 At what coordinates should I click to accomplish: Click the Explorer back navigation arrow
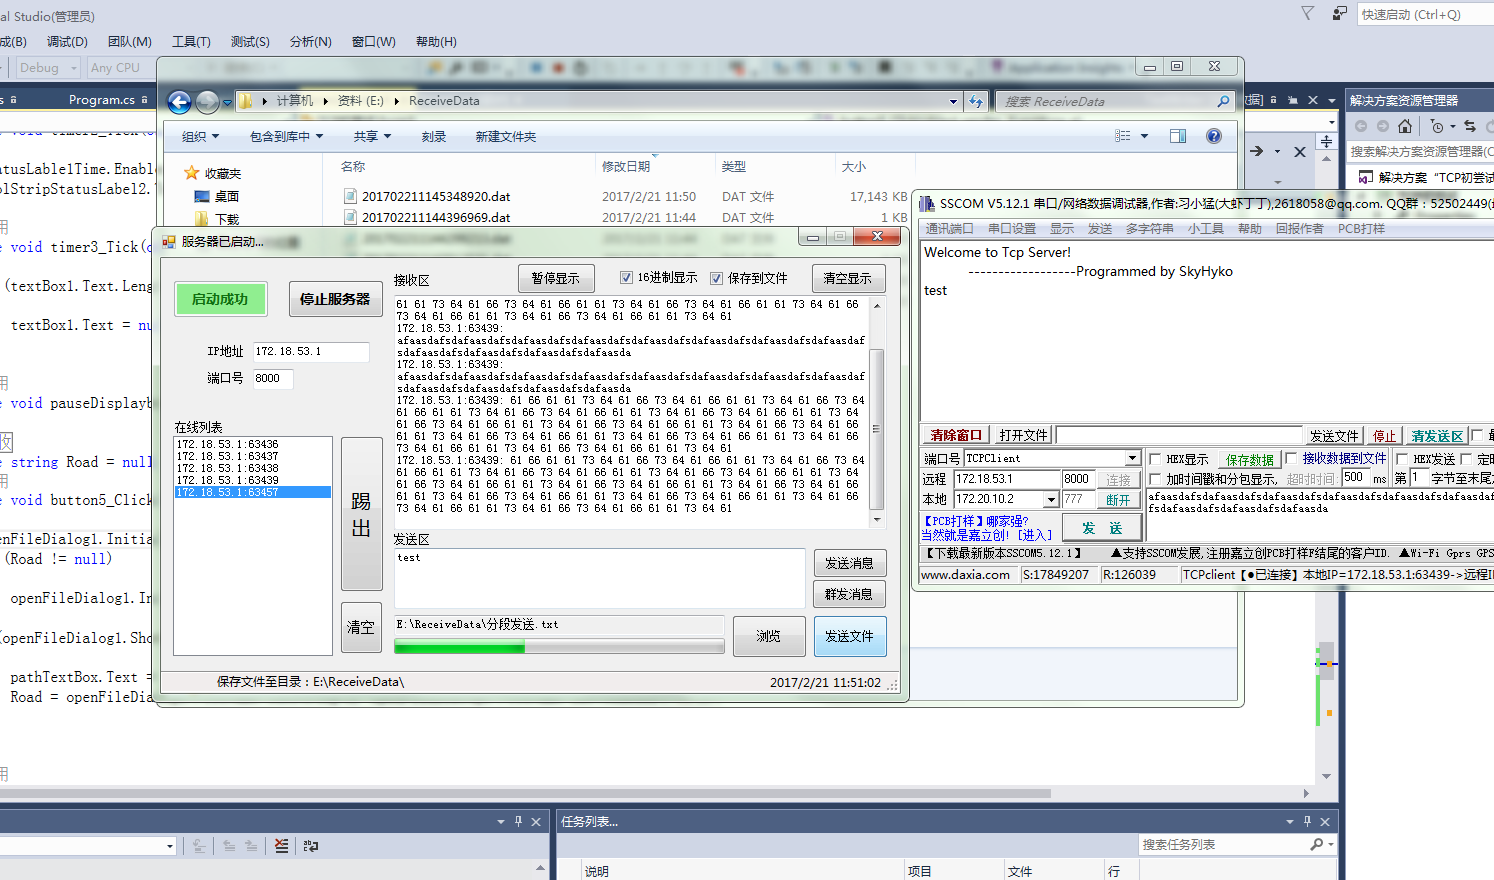tap(179, 102)
